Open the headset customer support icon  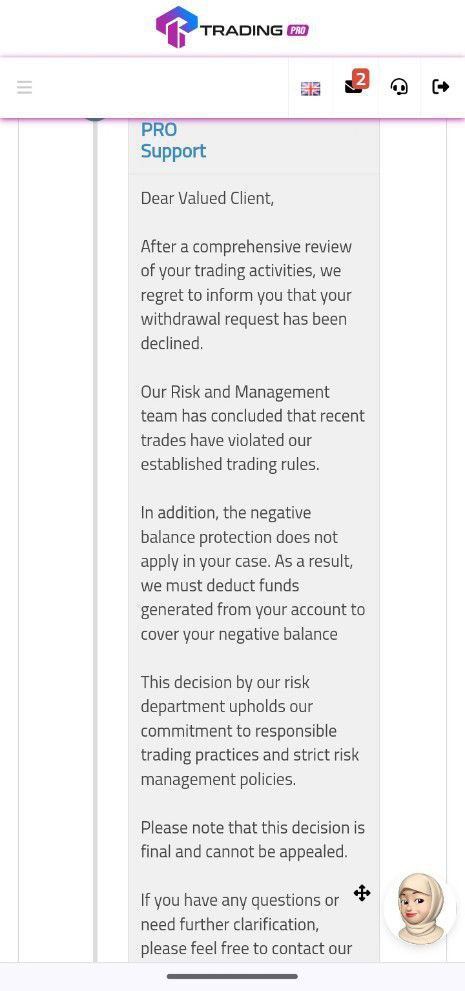coord(399,87)
